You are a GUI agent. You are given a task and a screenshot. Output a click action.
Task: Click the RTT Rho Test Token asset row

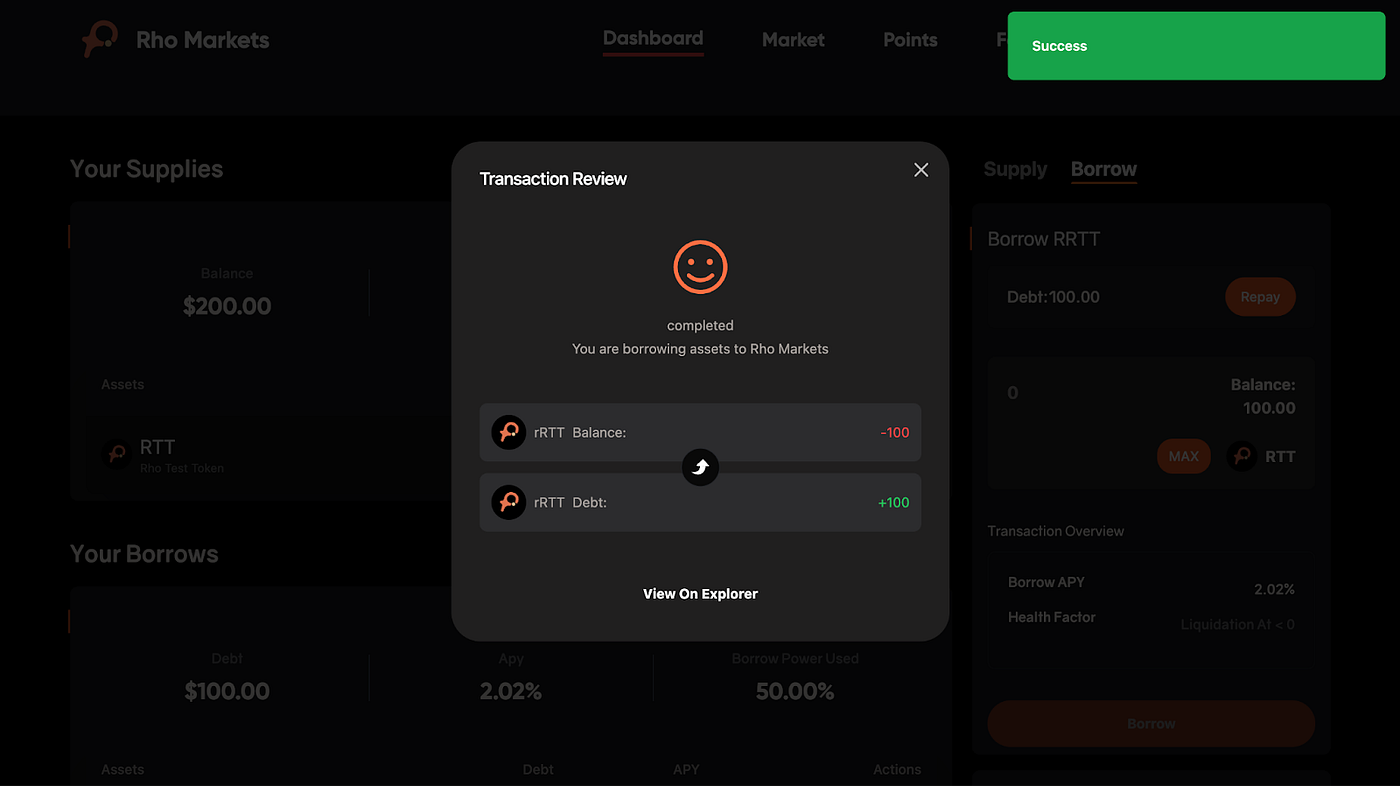[260, 455]
